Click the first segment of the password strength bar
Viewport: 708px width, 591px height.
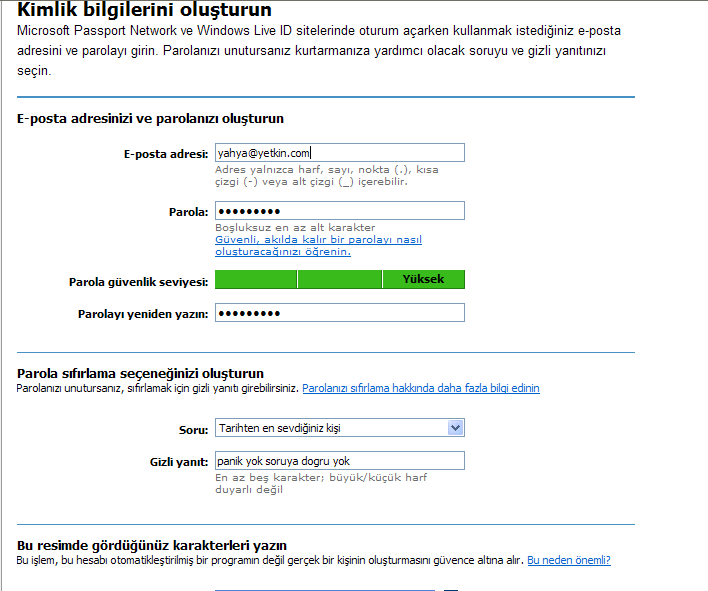pyautogui.click(x=256, y=280)
